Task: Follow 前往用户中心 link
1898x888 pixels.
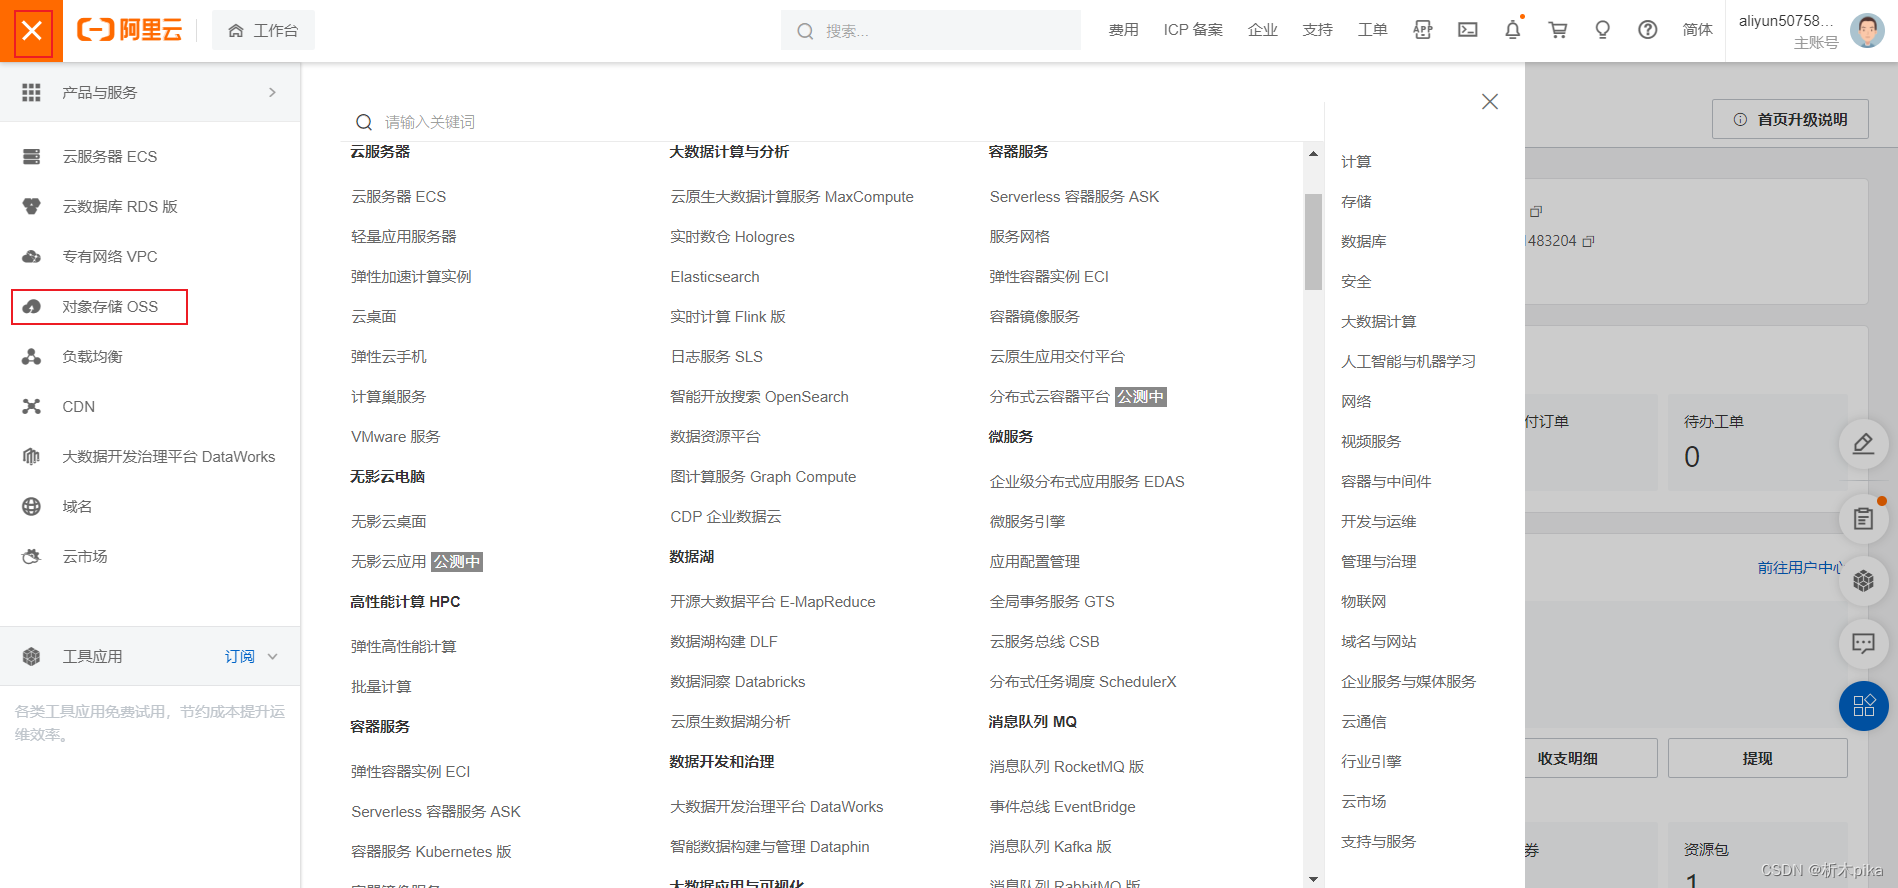Action: click(x=1800, y=567)
